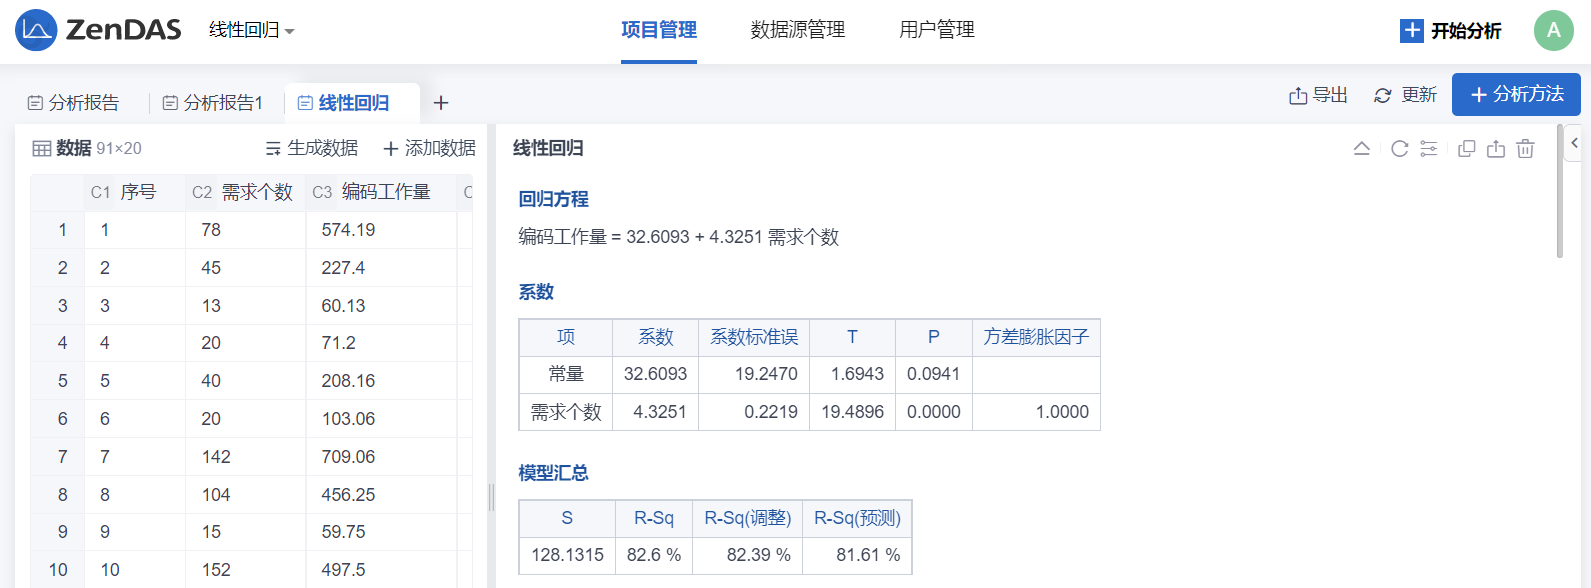Delete the 线性回归 result card
1591x588 pixels.
click(x=1525, y=149)
